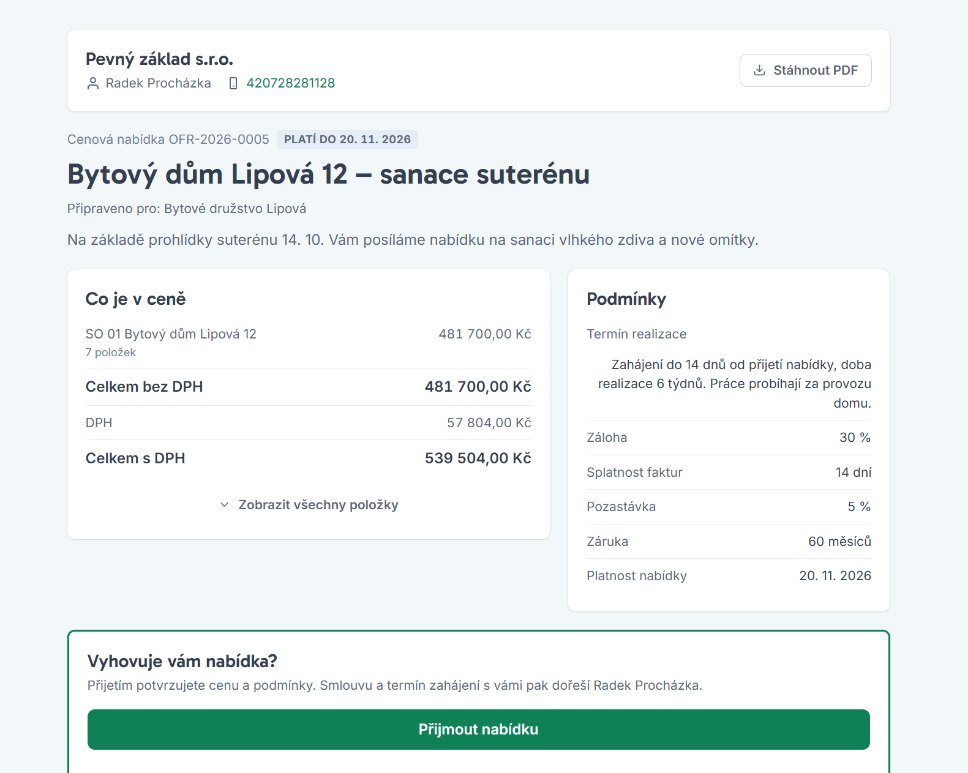Click the Stáhnout PDF button label
The image size is (968, 773).
coord(816,70)
